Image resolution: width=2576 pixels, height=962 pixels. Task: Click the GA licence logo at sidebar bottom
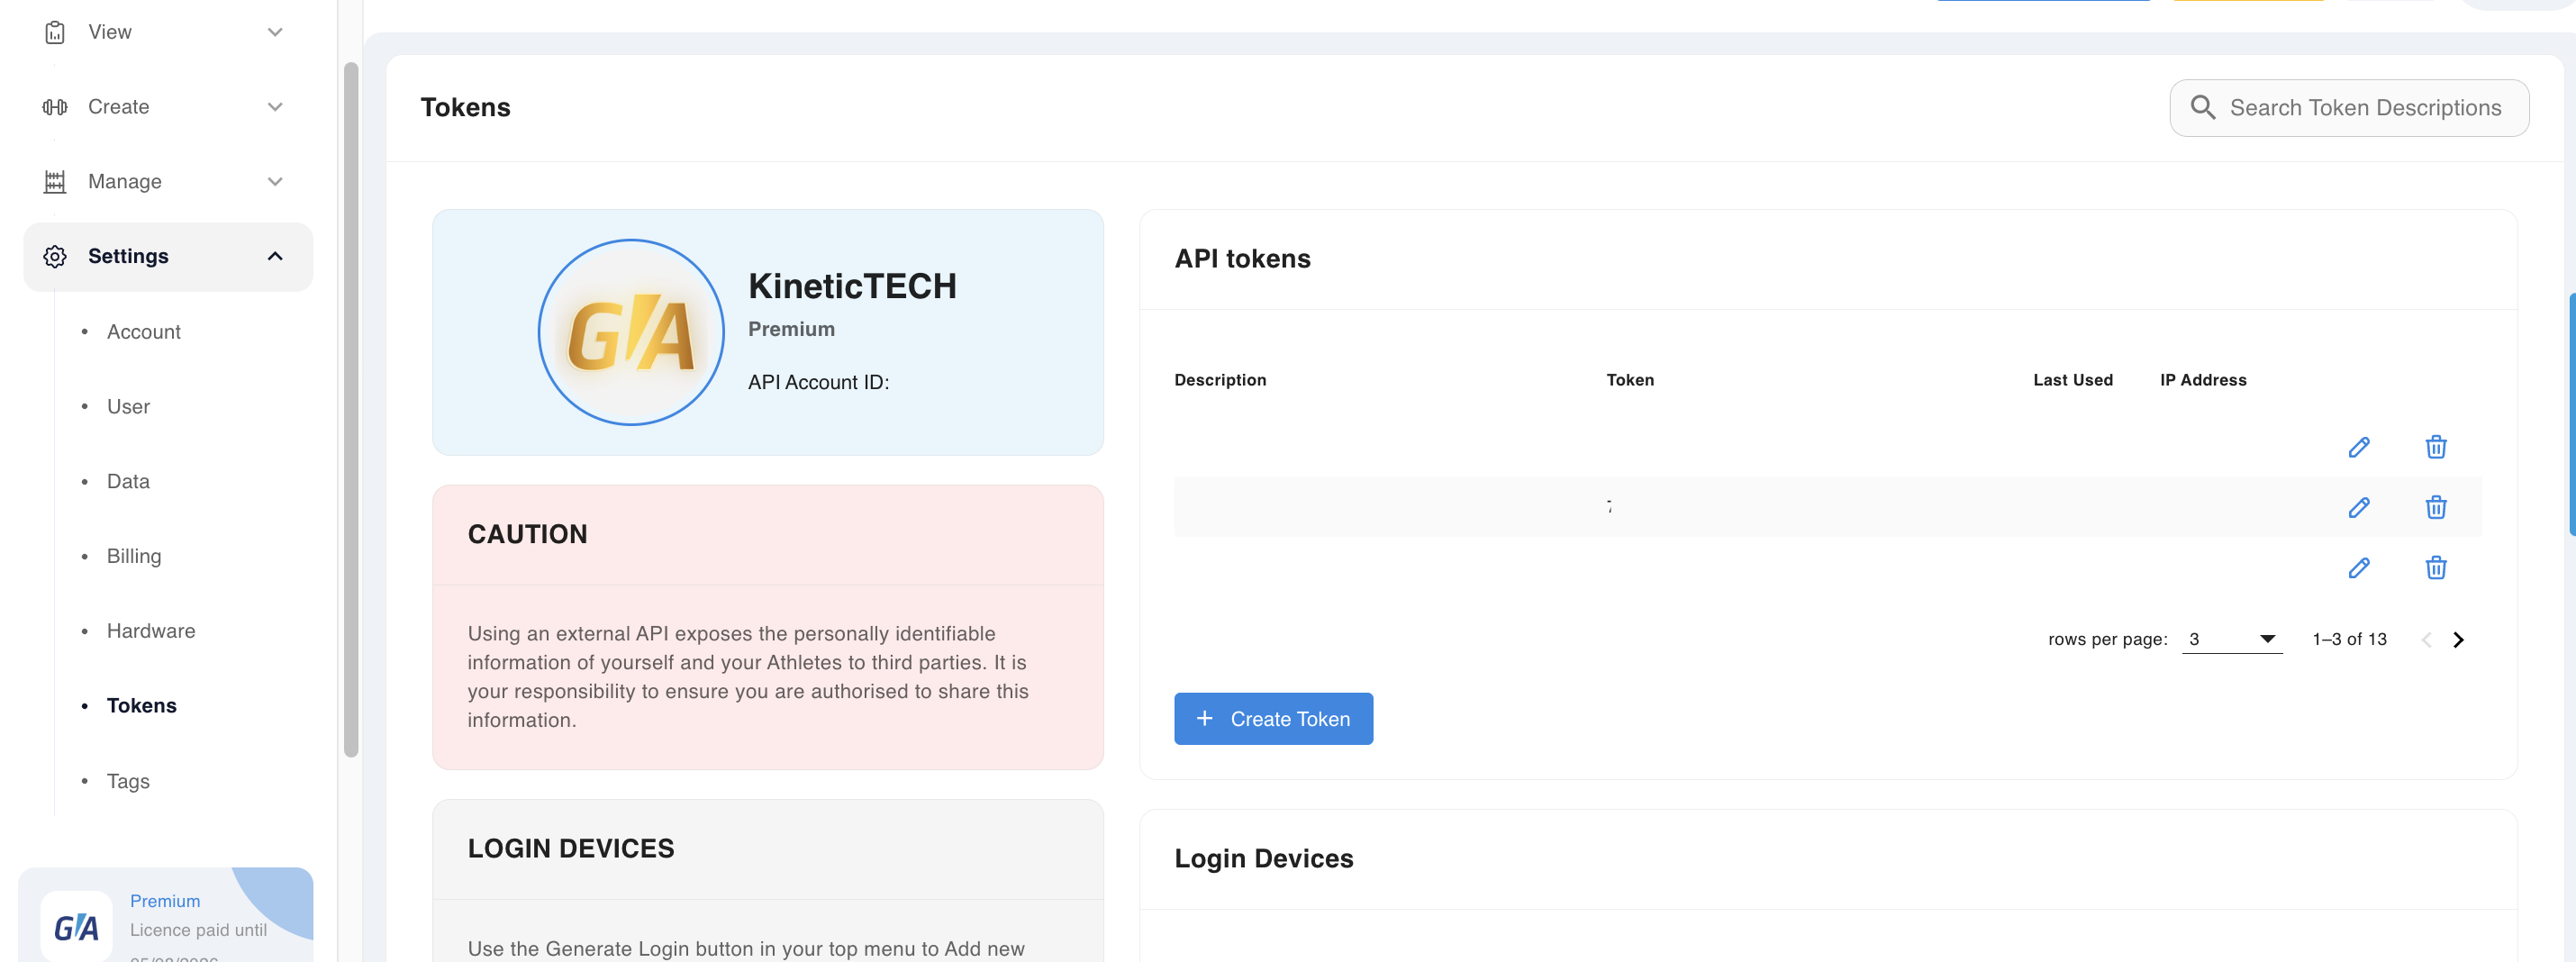(76, 927)
